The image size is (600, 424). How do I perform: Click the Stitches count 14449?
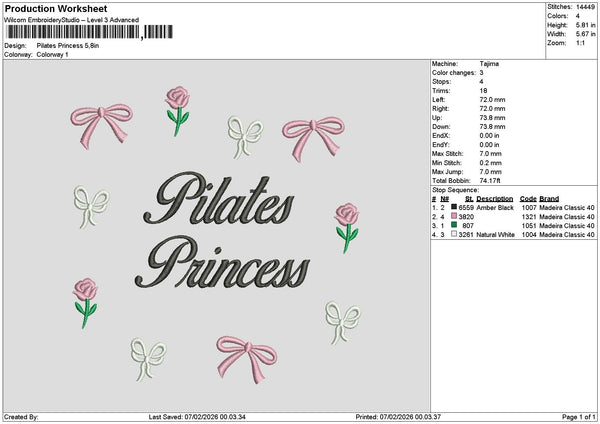coord(585,6)
